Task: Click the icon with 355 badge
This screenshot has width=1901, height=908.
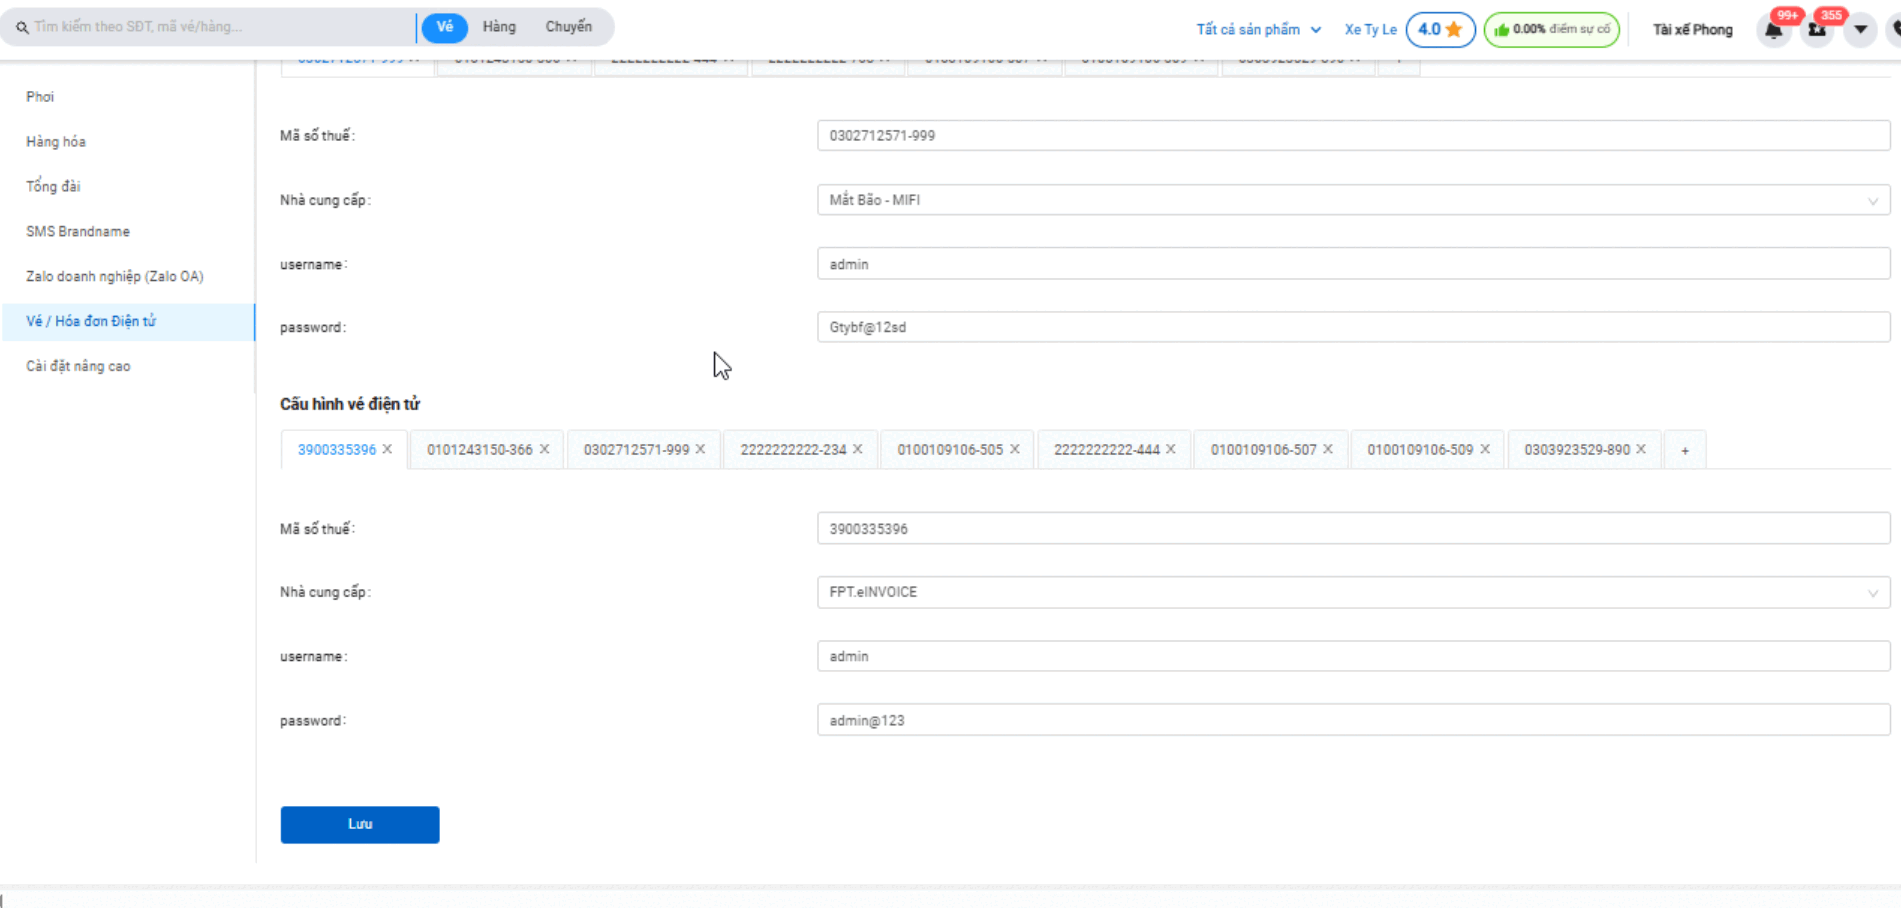Action: click(1817, 30)
